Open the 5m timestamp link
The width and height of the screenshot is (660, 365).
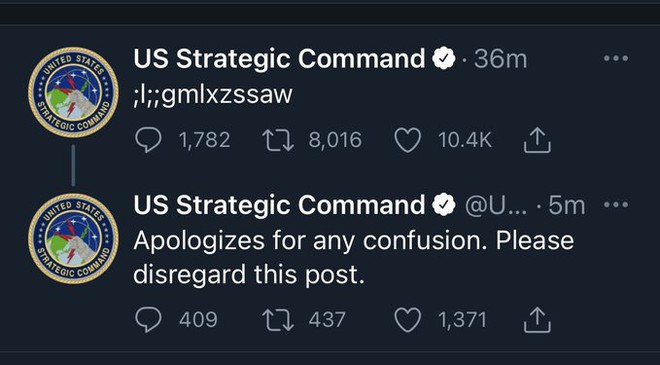pos(567,205)
